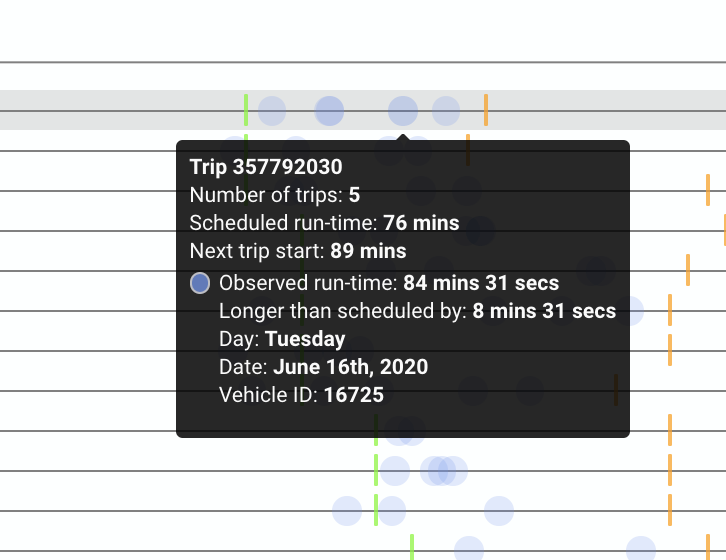Select the Day Tuesday entry

click(305, 339)
